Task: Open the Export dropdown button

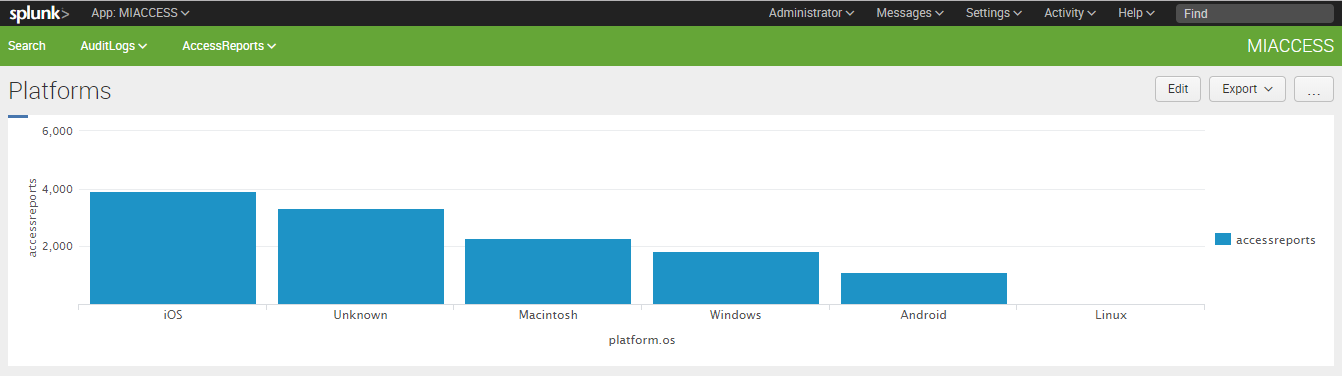Action: [1247, 89]
